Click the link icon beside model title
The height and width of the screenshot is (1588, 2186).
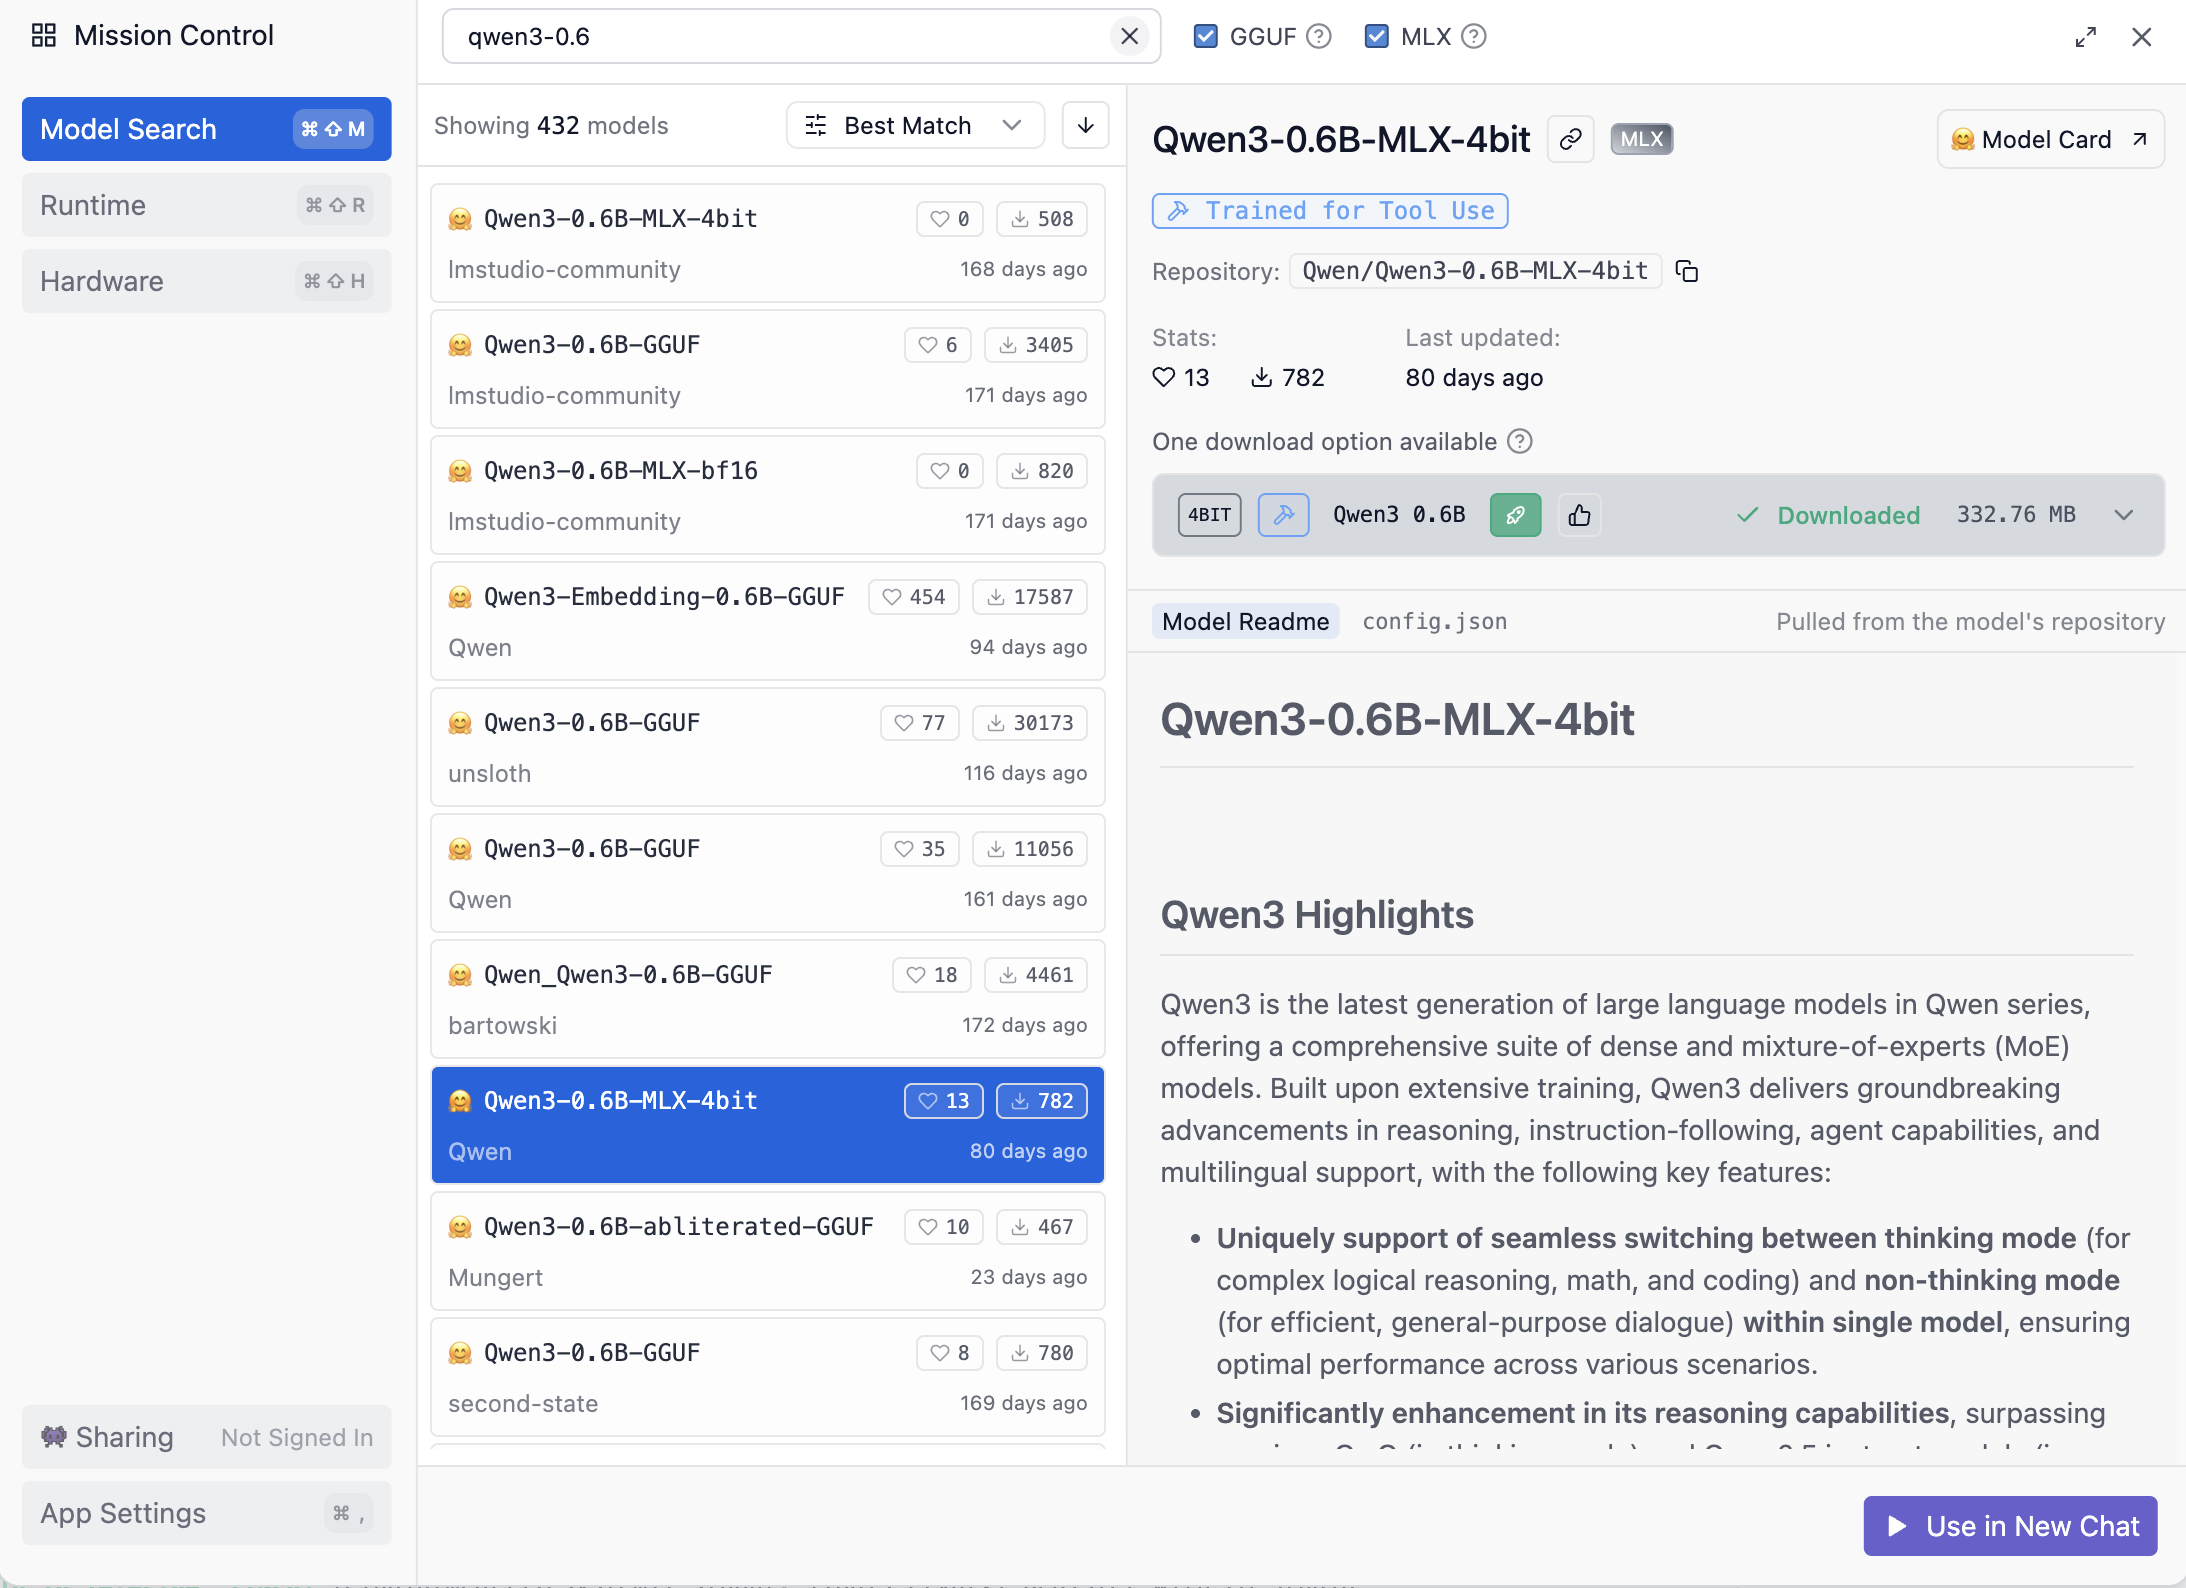[1570, 139]
